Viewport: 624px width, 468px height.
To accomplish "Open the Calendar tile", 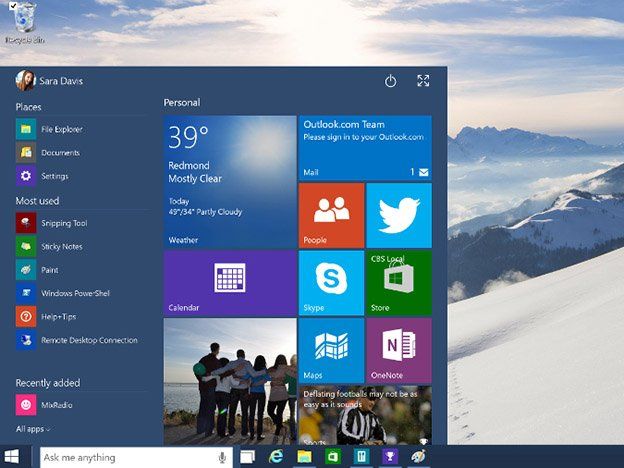I will pos(229,282).
